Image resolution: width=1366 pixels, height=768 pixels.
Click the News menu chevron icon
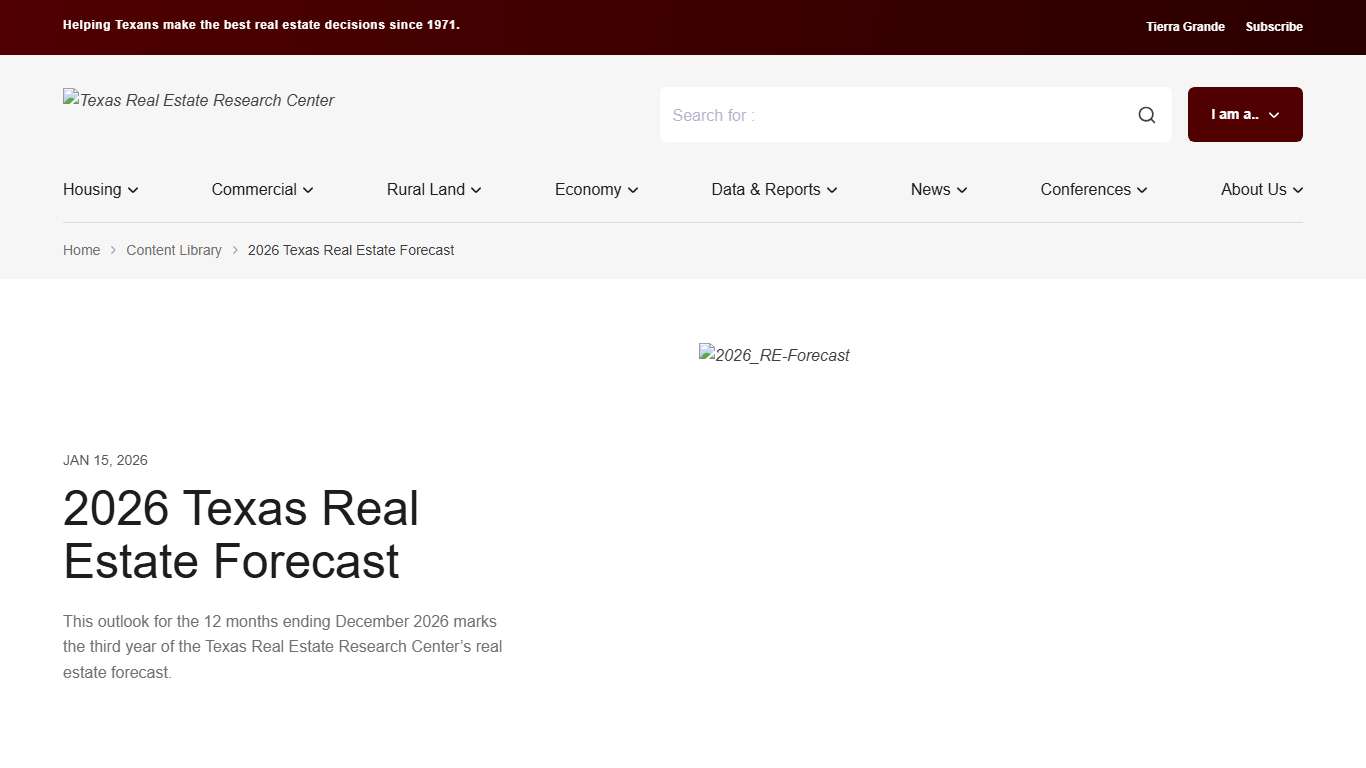961,190
